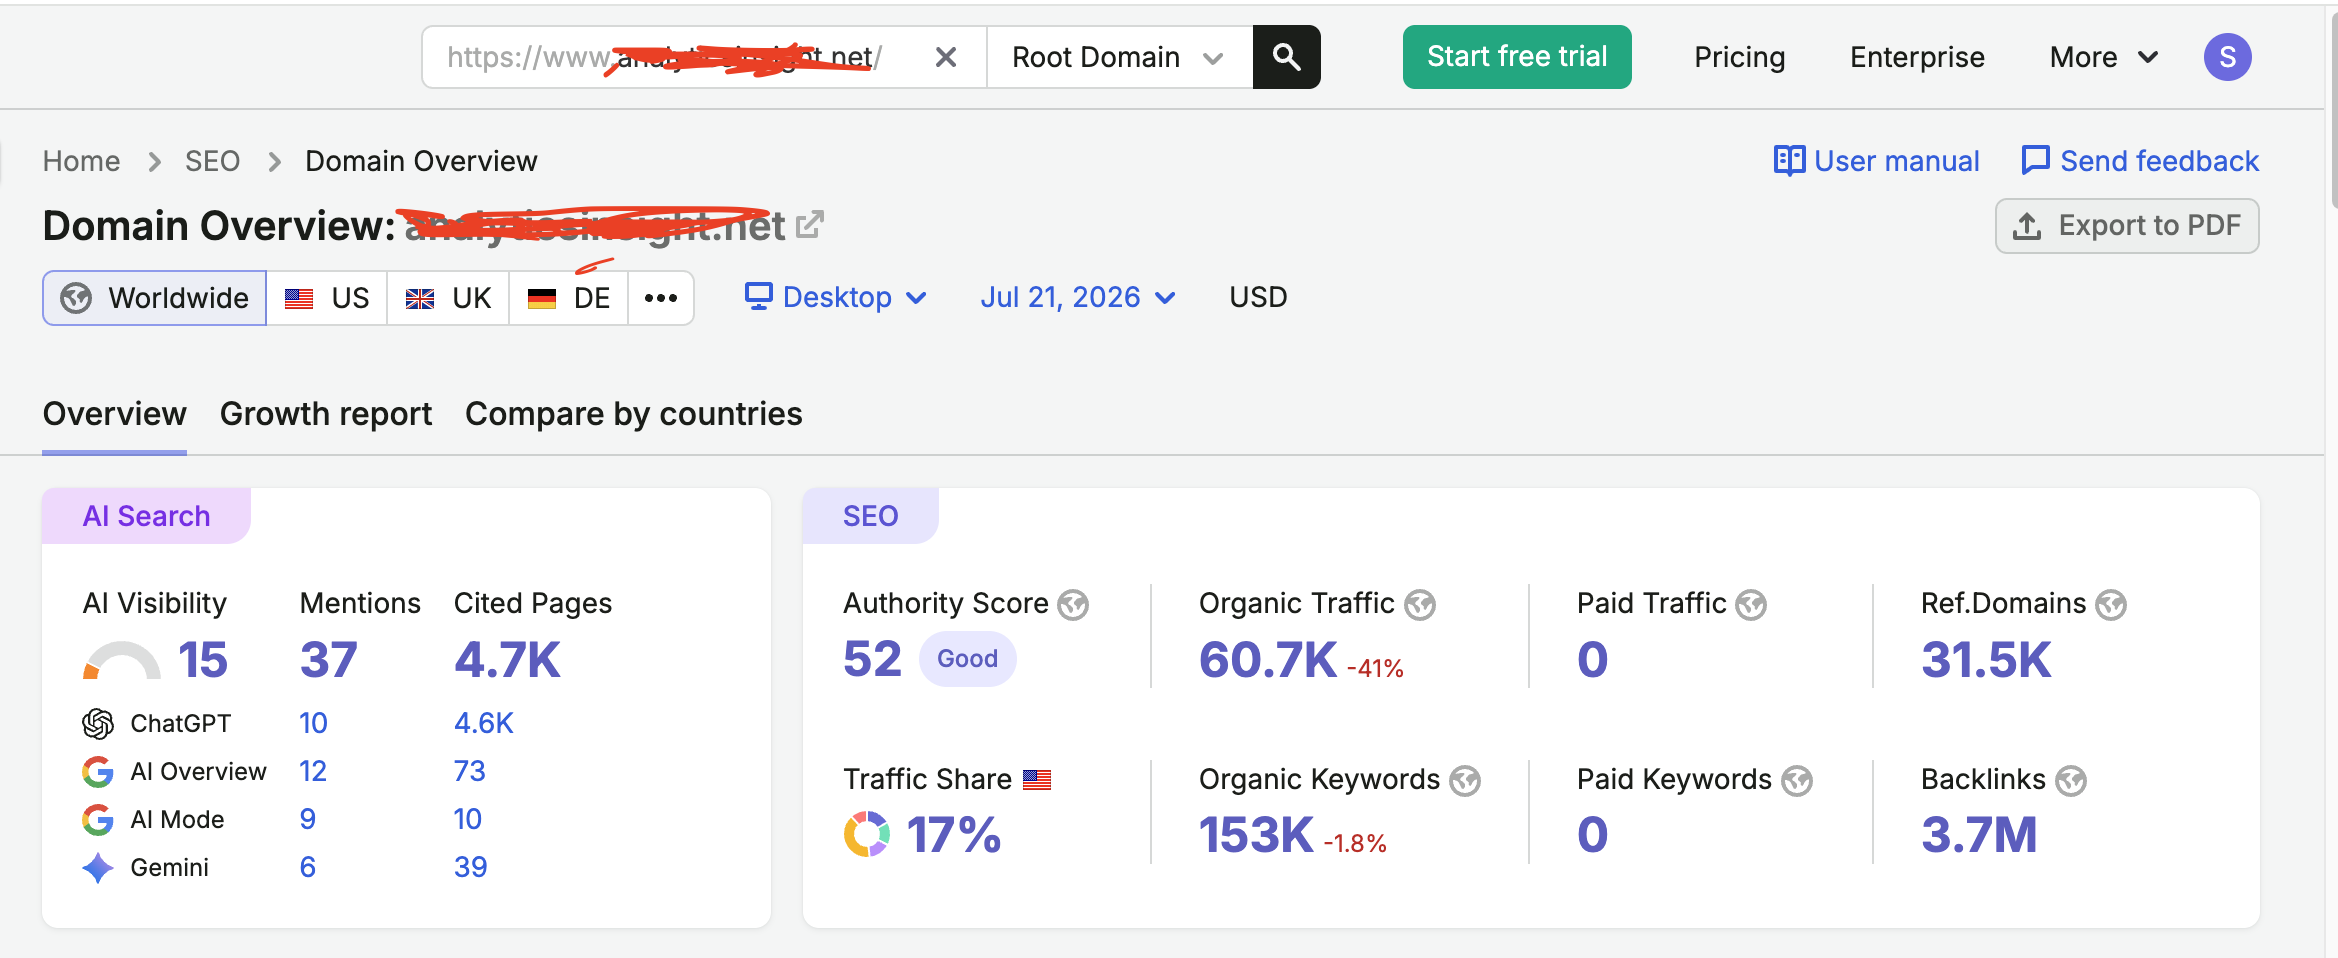The height and width of the screenshot is (958, 2338).
Task: Click the AI Visibility score 15
Action: coord(203,660)
